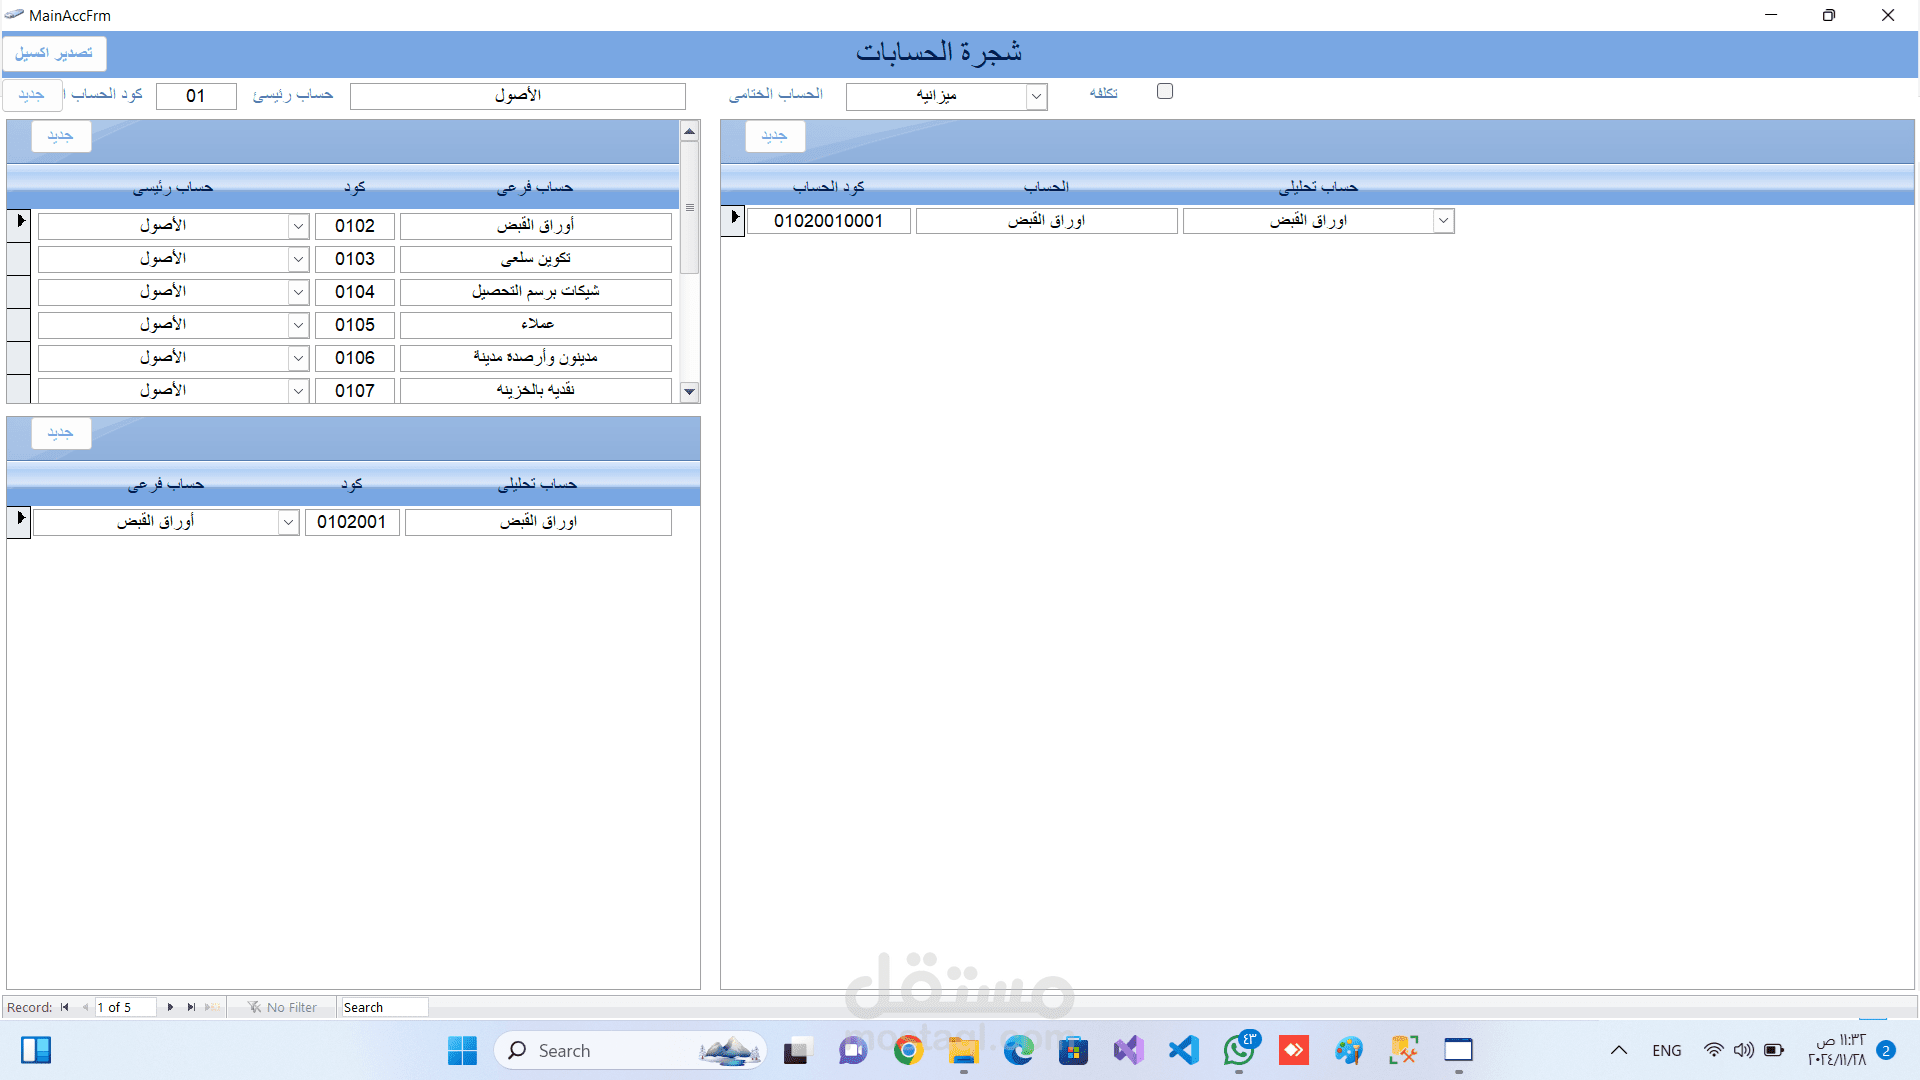Expand main account dropdown for row 0103
Image resolution: width=1920 pixels, height=1080 pixels.
pyautogui.click(x=298, y=259)
